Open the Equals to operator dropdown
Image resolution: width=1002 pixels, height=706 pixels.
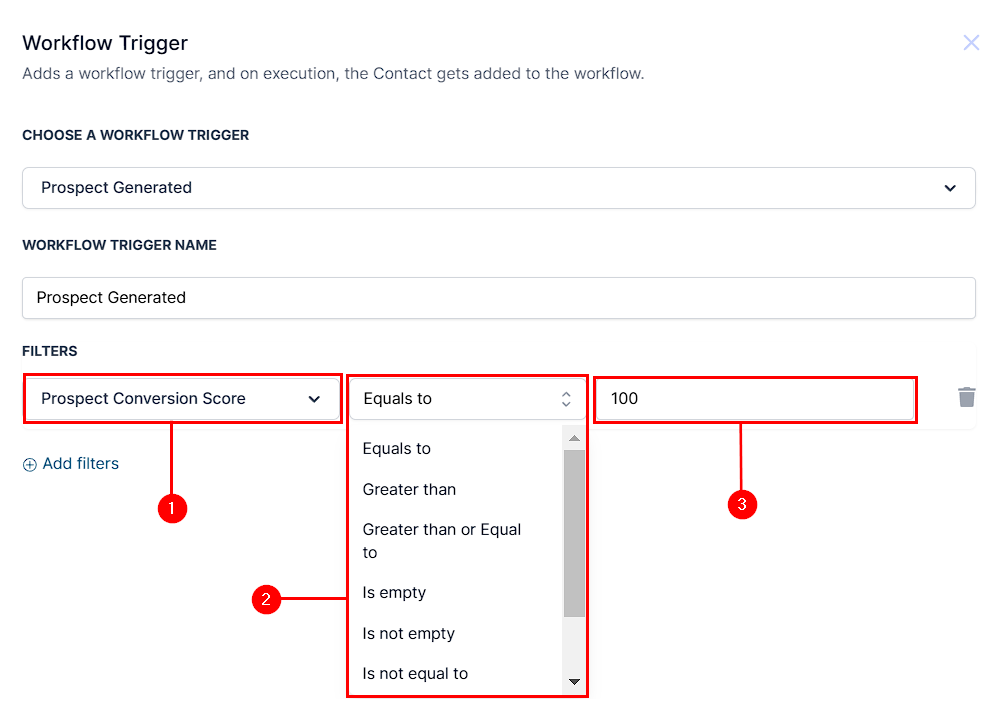(x=467, y=399)
